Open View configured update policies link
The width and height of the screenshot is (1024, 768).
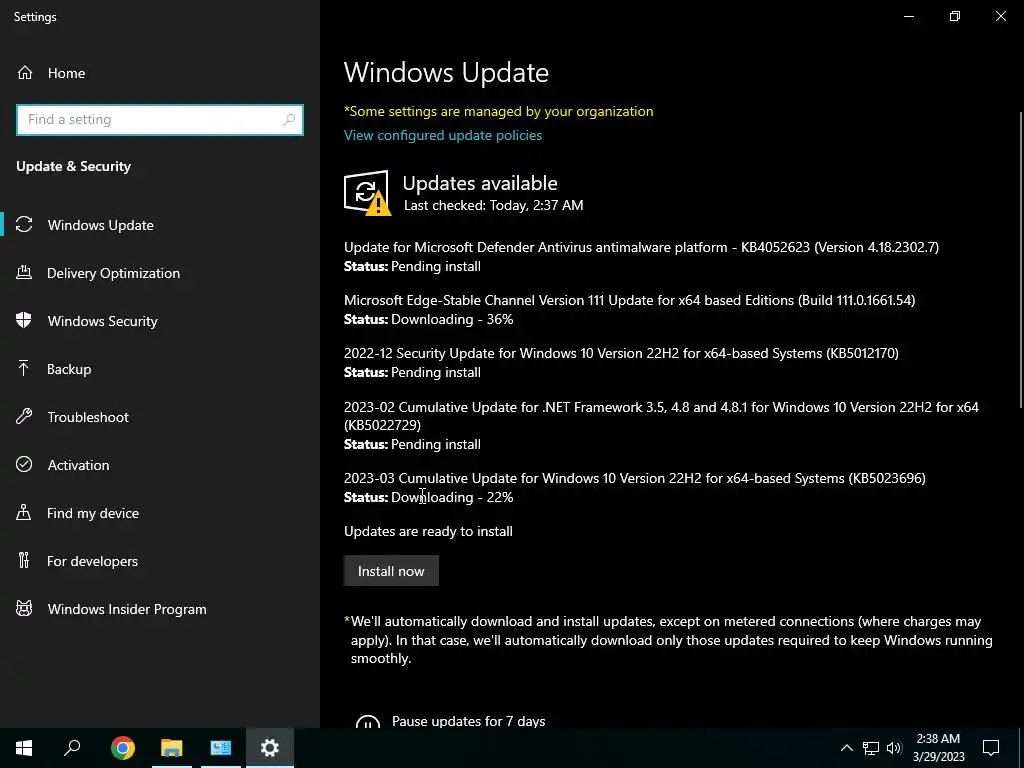coord(443,135)
